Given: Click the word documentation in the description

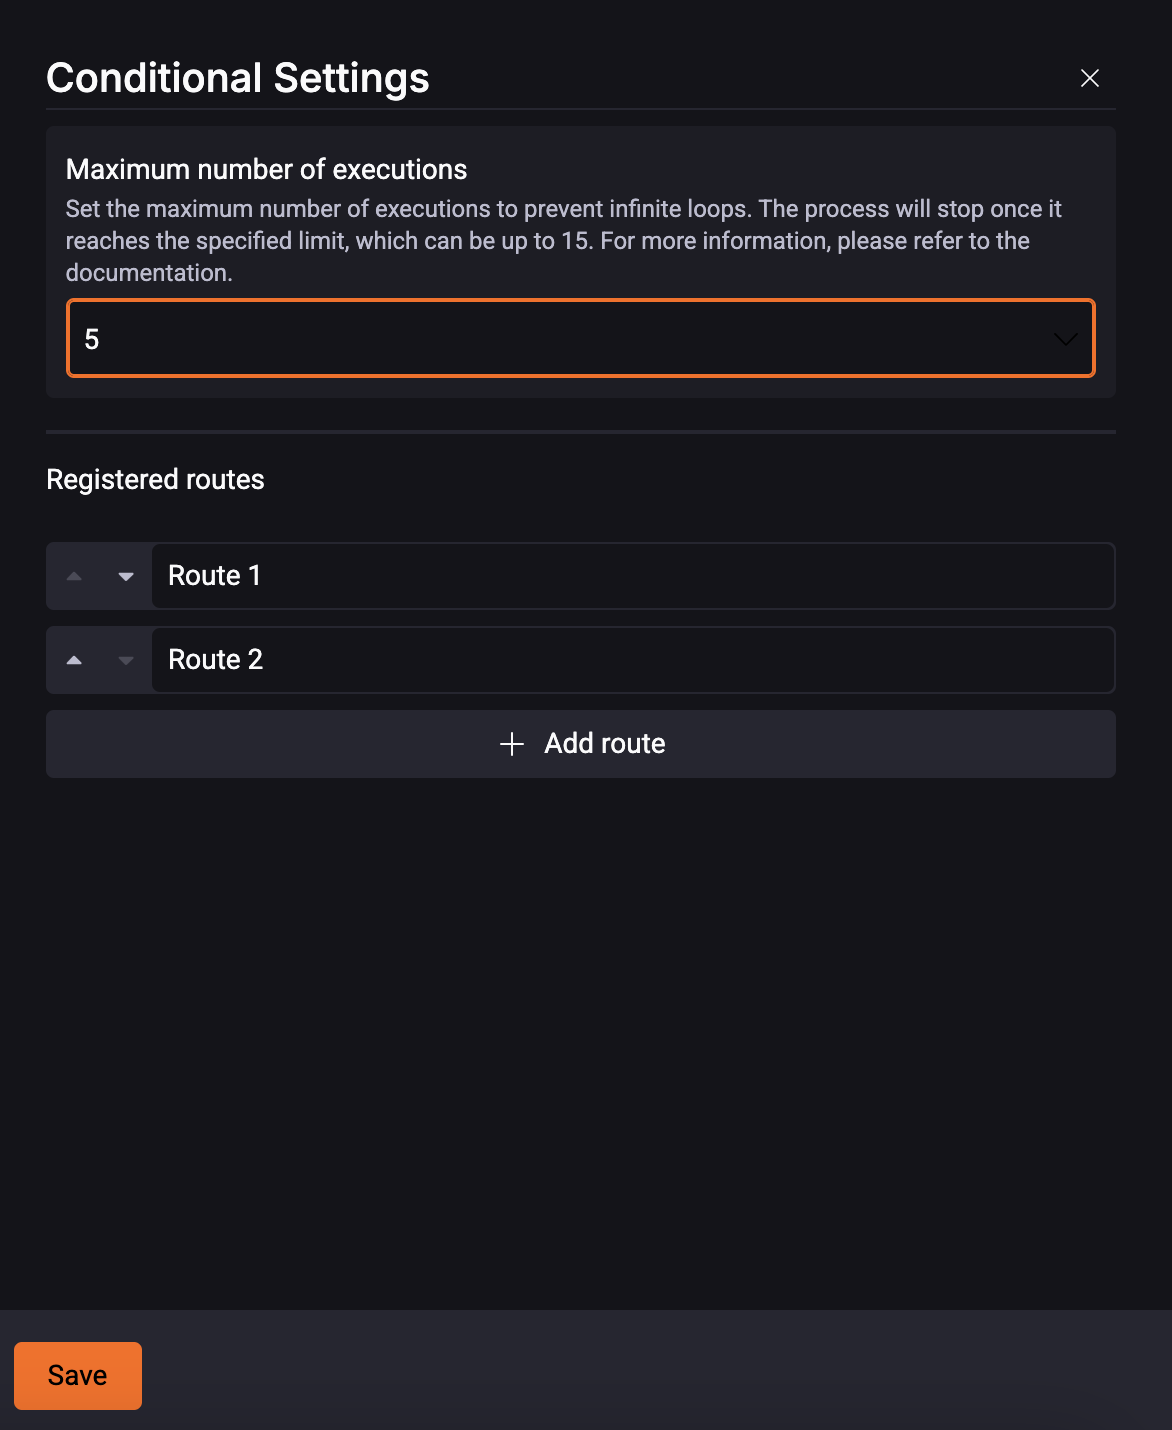Looking at the screenshot, I should click(148, 273).
